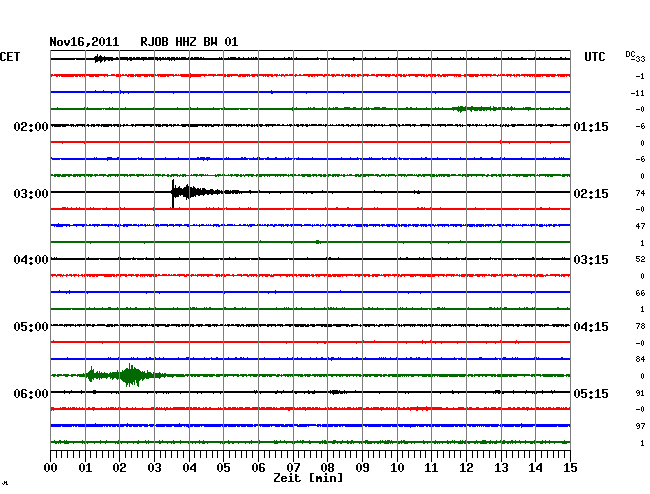Click the 03:15 UTC time label

(x=591, y=260)
